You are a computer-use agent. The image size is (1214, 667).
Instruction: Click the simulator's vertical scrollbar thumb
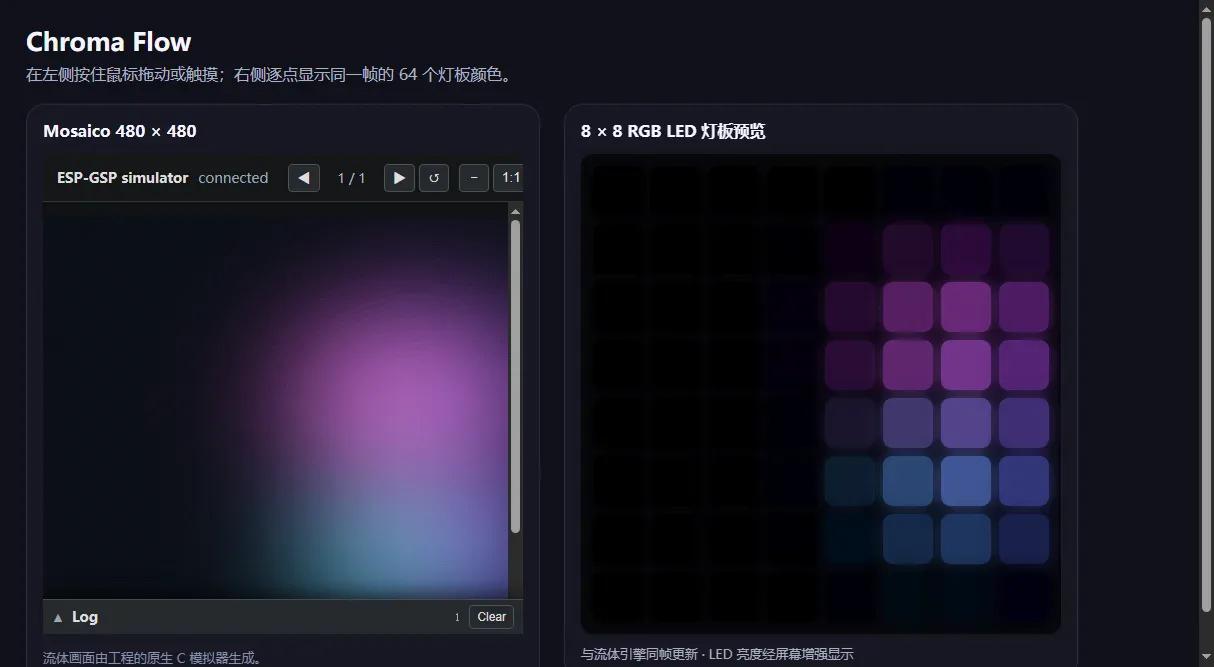pyautogui.click(x=515, y=376)
